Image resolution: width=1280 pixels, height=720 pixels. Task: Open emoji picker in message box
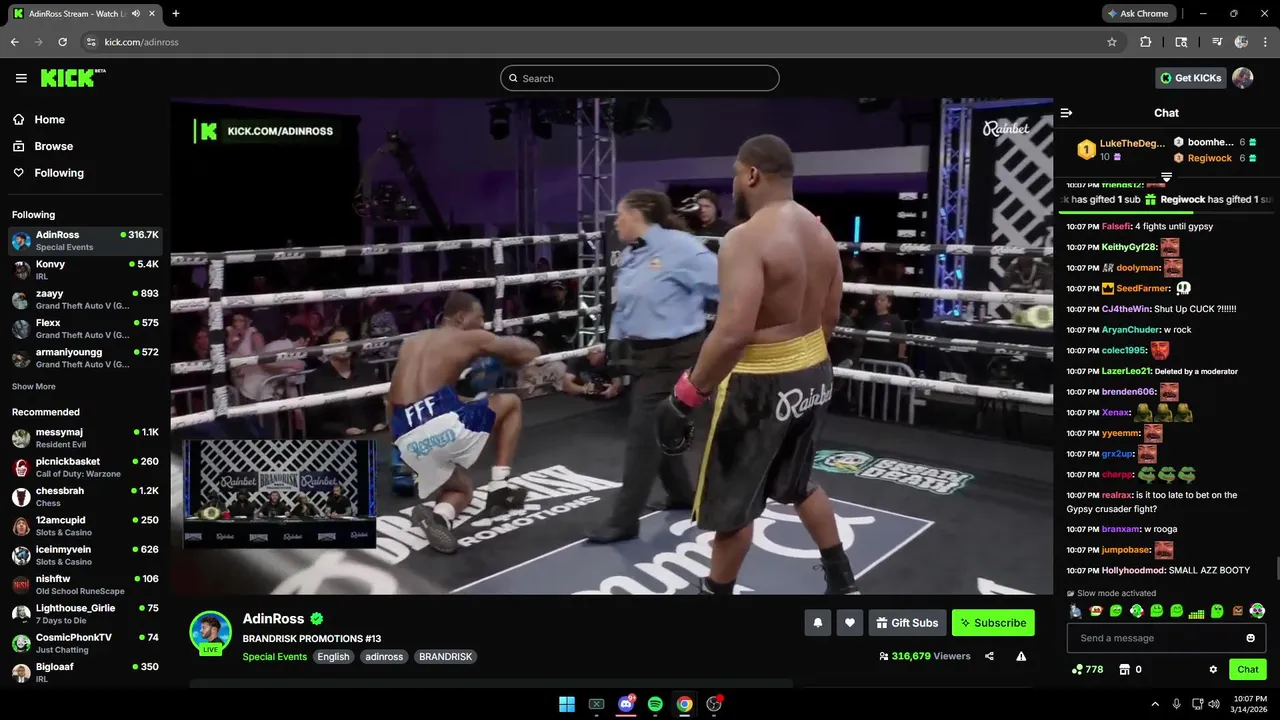pyautogui.click(x=1250, y=638)
